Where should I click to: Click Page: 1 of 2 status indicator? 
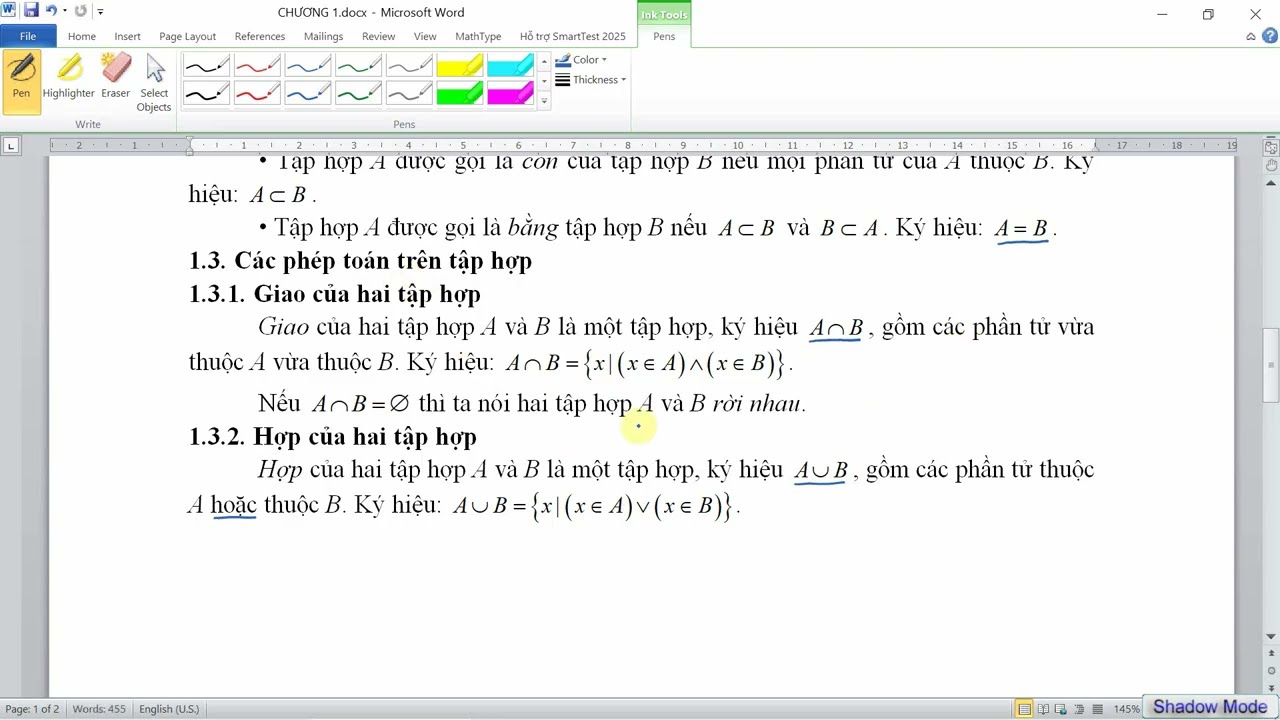pos(32,709)
